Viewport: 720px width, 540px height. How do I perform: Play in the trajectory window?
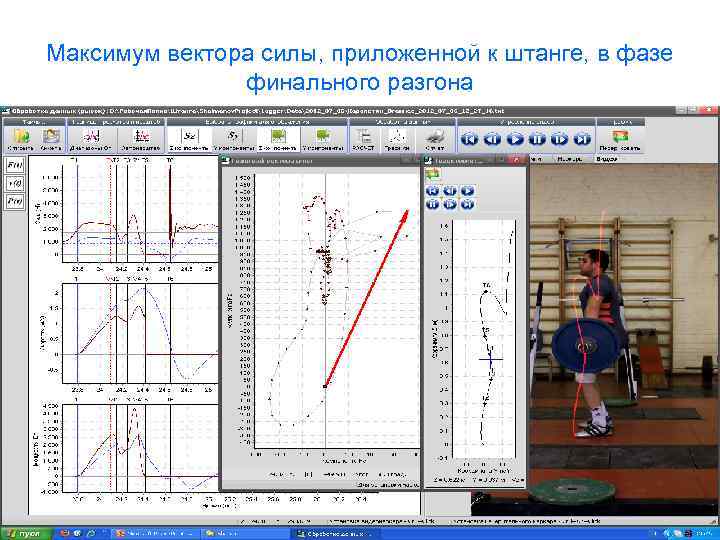[467, 191]
